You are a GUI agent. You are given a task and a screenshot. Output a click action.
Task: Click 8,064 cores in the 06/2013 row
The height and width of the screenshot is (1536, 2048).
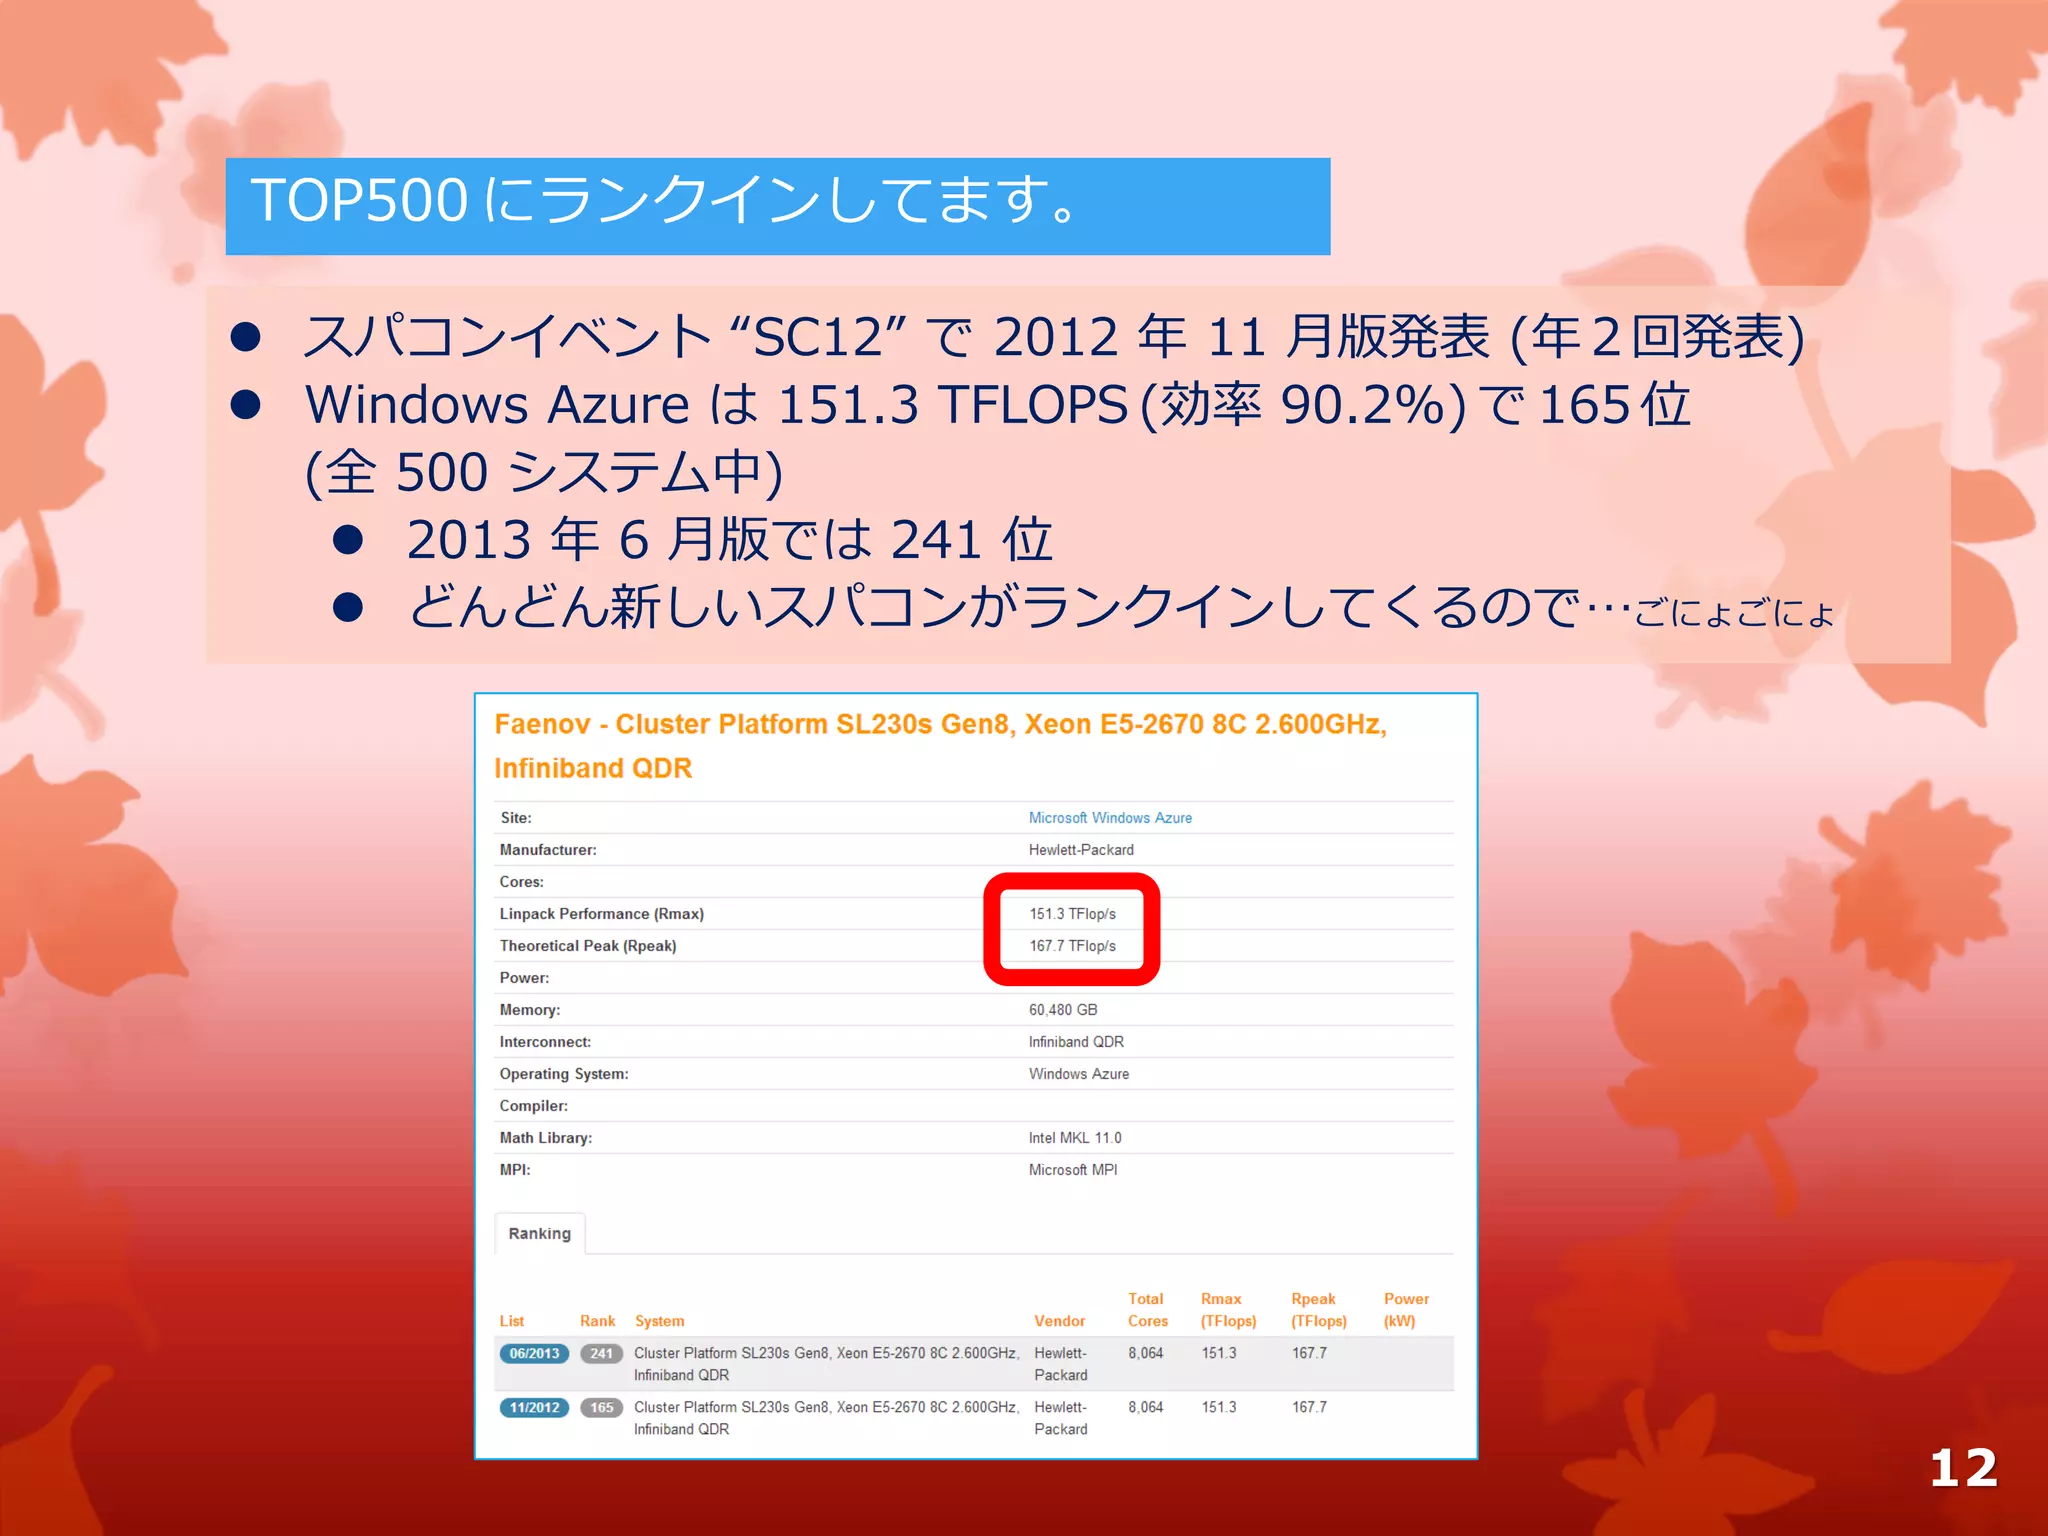point(1146,1353)
